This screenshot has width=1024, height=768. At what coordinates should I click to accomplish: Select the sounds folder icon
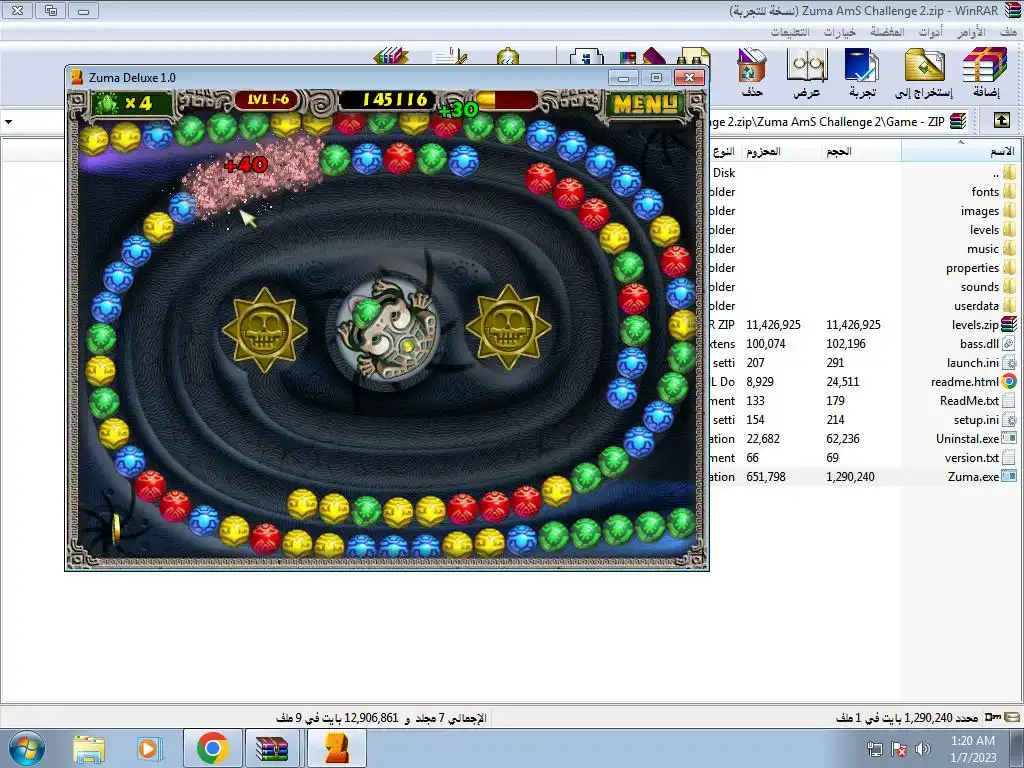point(1010,286)
